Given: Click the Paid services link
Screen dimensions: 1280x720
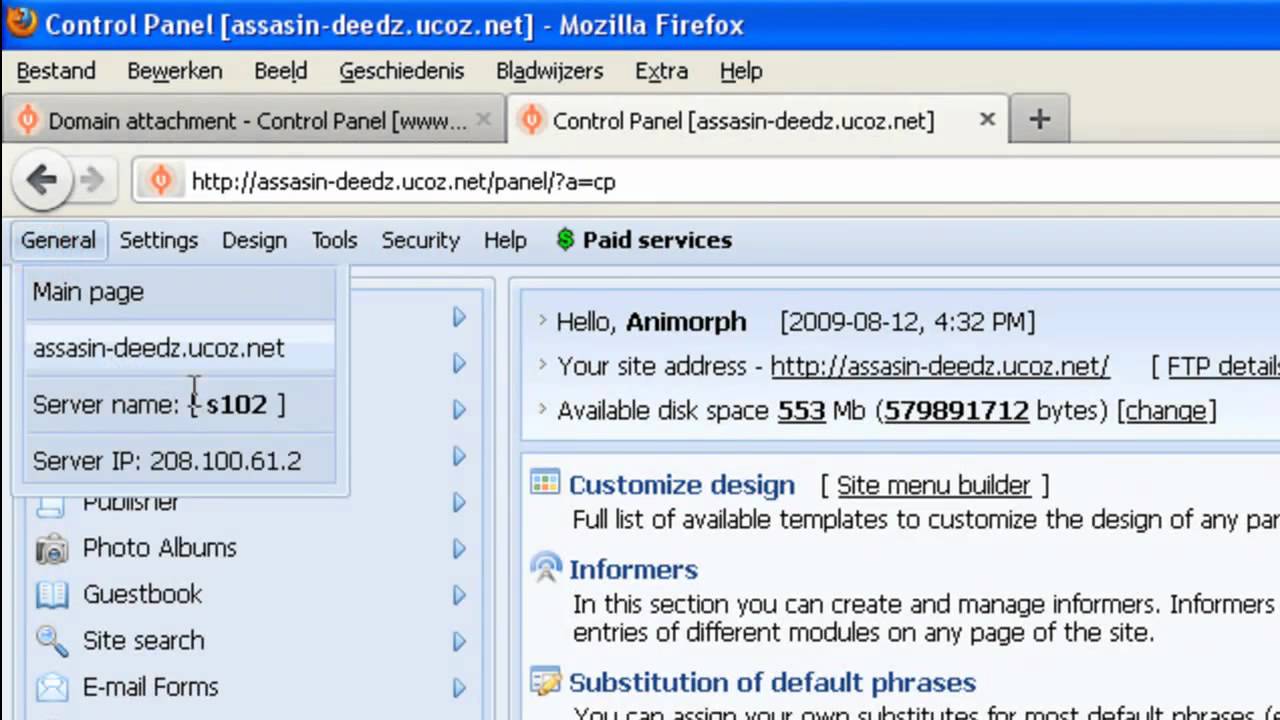Looking at the screenshot, I should [657, 240].
